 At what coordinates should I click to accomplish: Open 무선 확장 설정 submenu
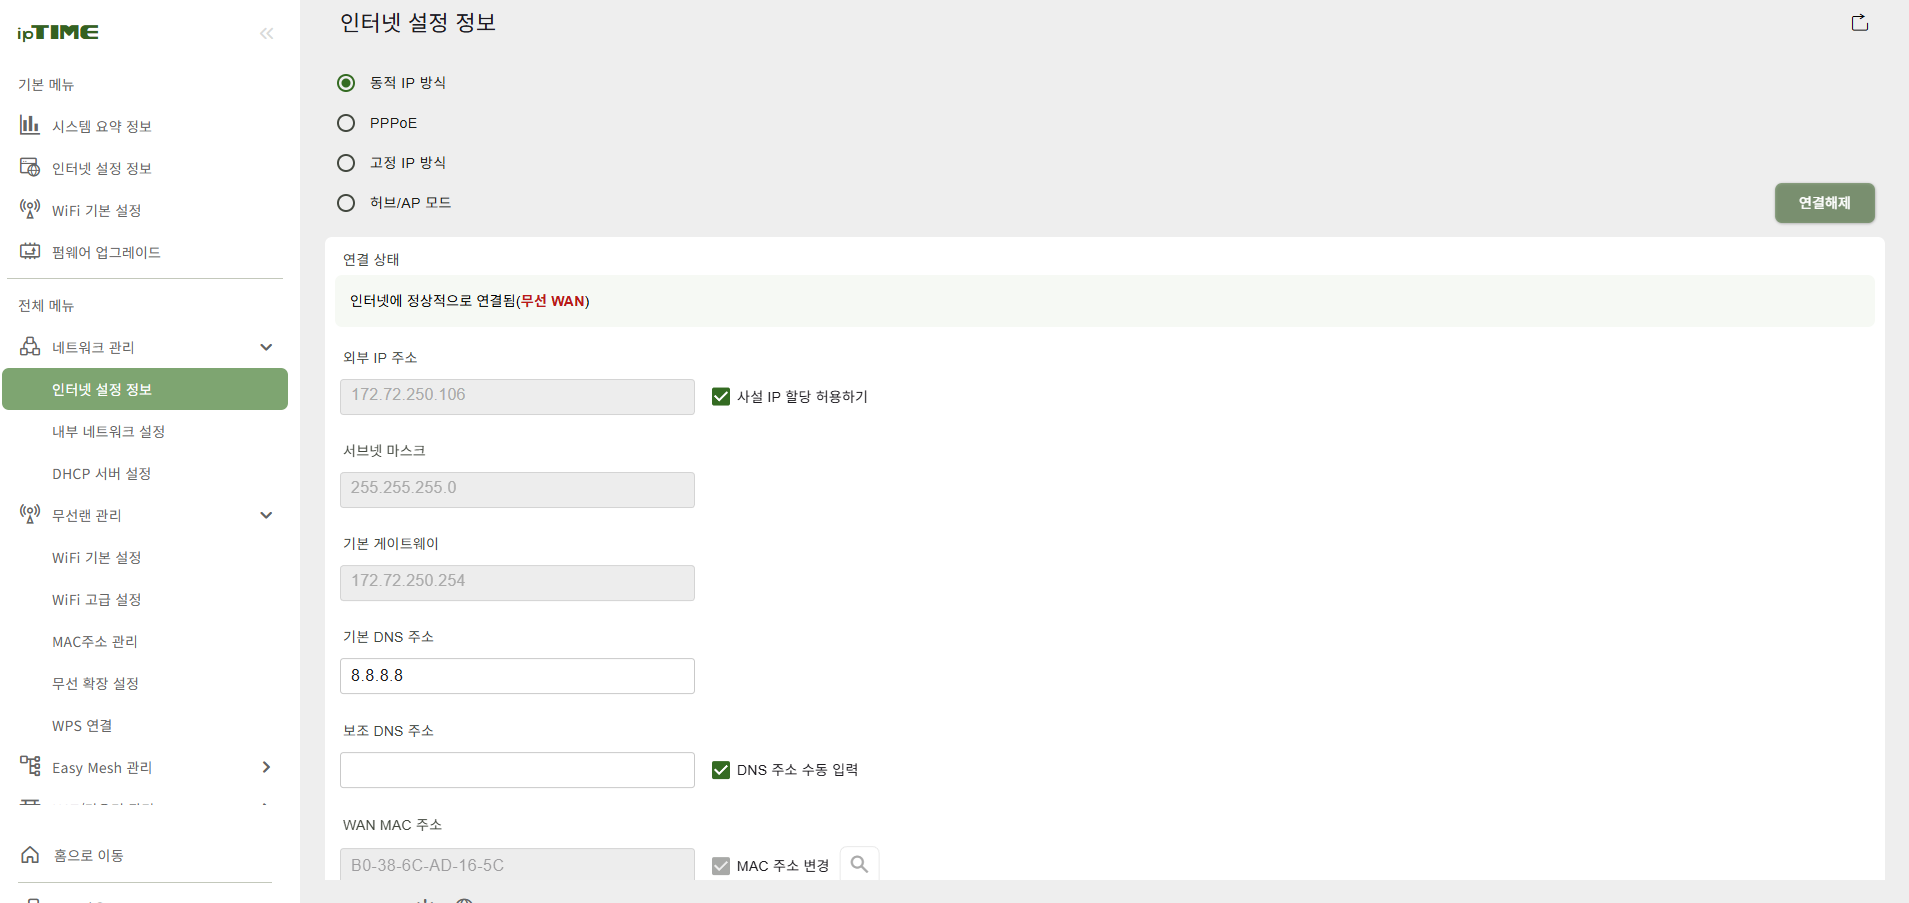tap(95, 683)
